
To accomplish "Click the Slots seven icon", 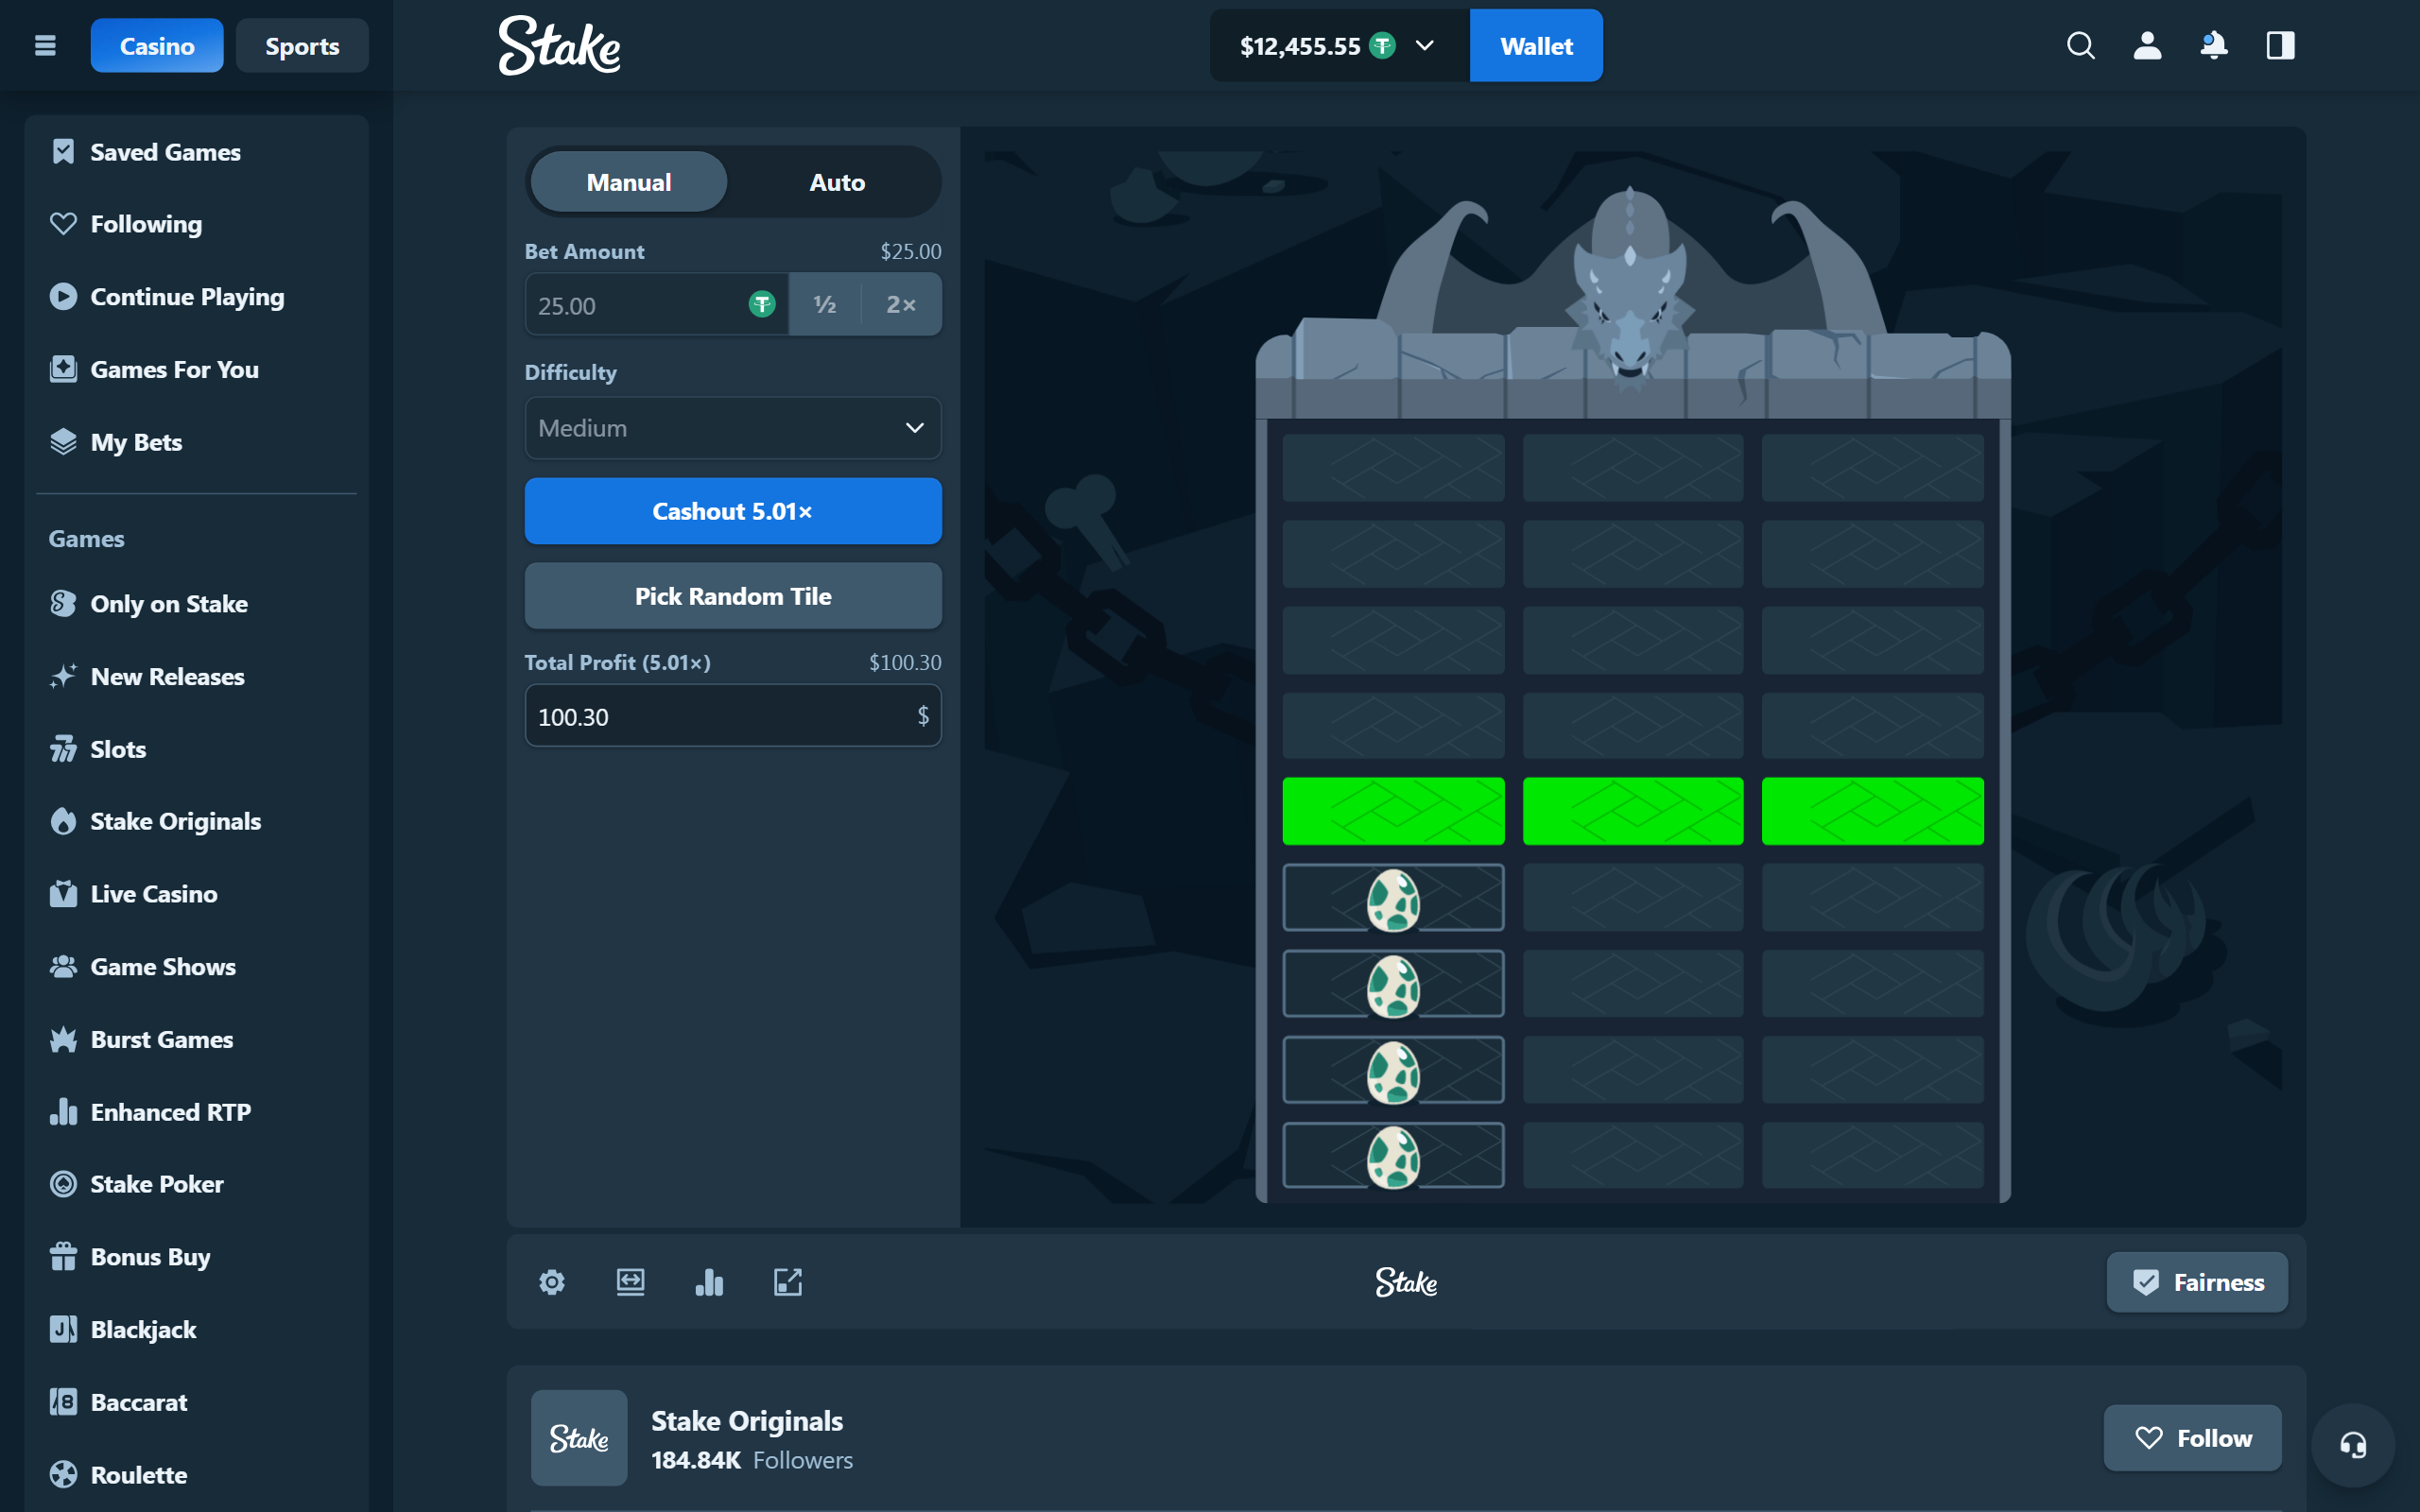I will [63, 749].
